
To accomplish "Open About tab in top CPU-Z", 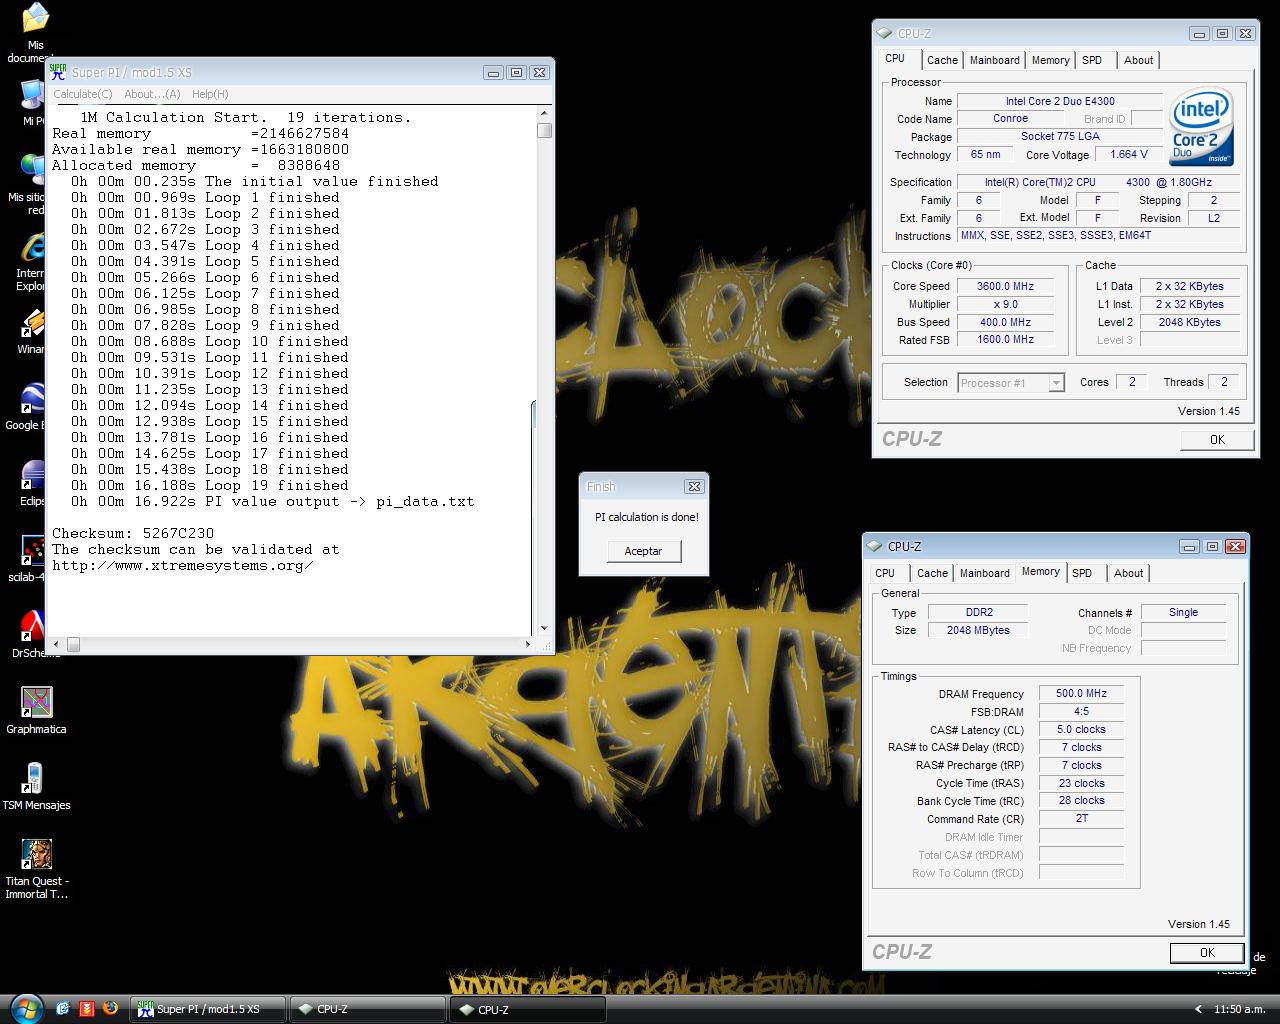I will (1138, 60).
